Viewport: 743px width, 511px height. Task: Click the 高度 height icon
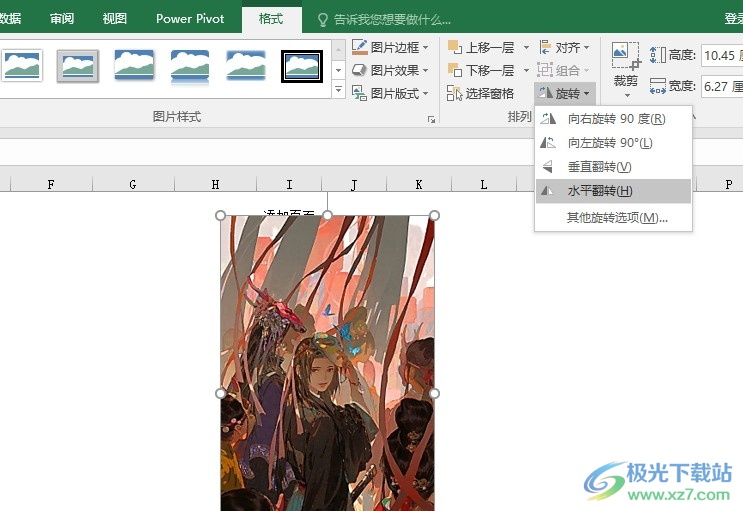[x=658, y=55]
